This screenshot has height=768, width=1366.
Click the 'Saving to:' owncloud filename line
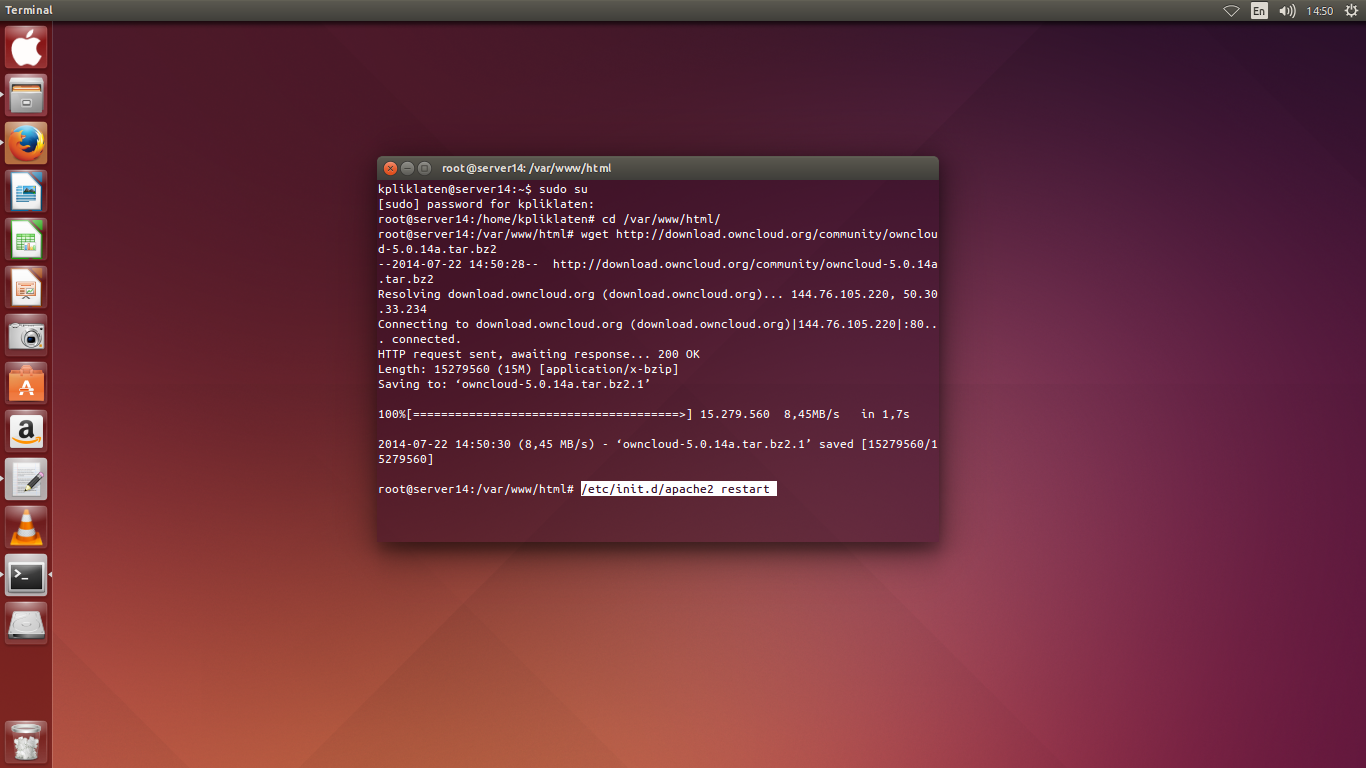(514, 384)
